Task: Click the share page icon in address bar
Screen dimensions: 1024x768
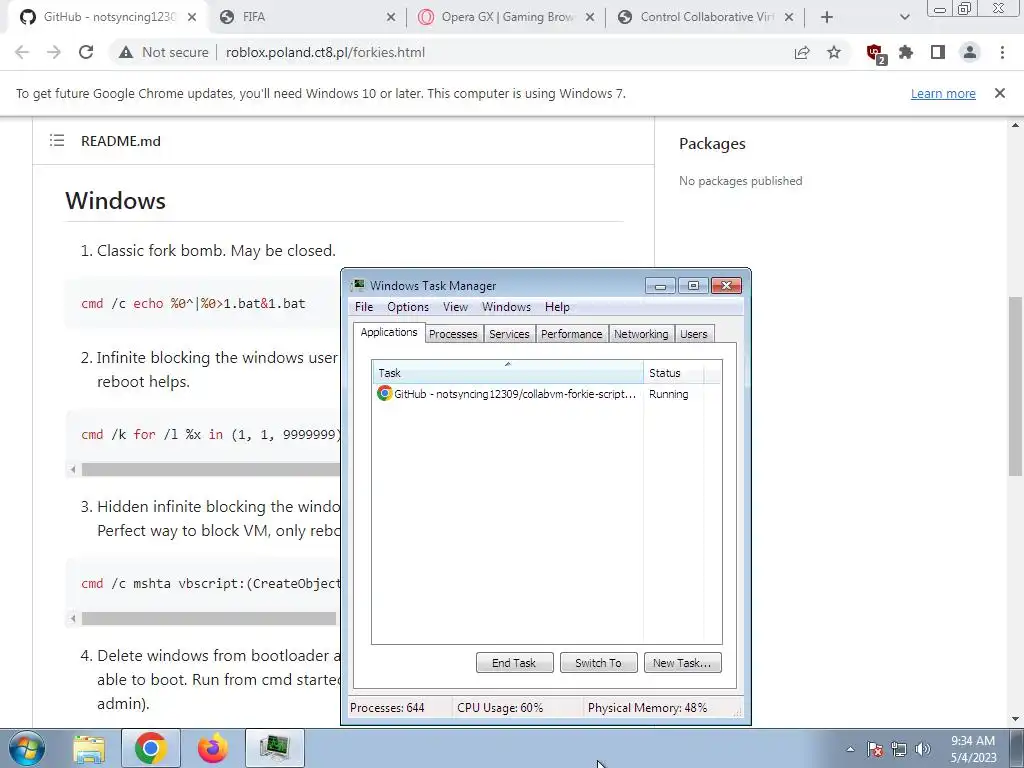Action: tap(802, 52)
